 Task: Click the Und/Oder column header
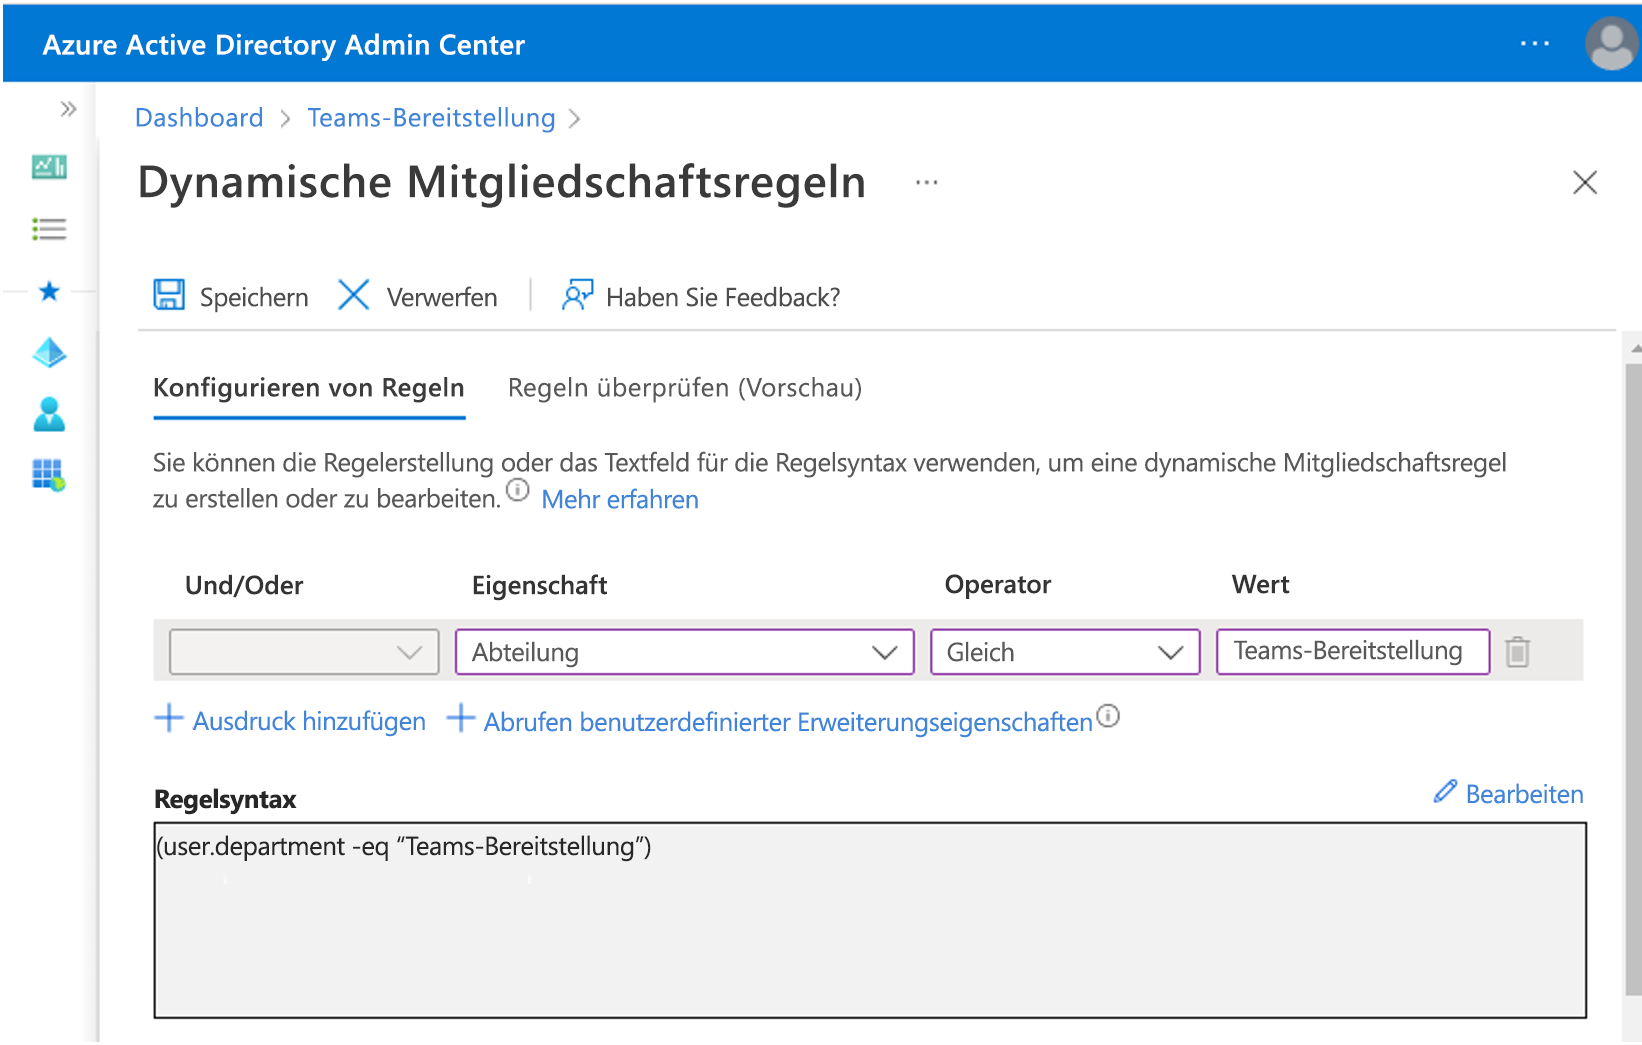[x=244, y=585]
